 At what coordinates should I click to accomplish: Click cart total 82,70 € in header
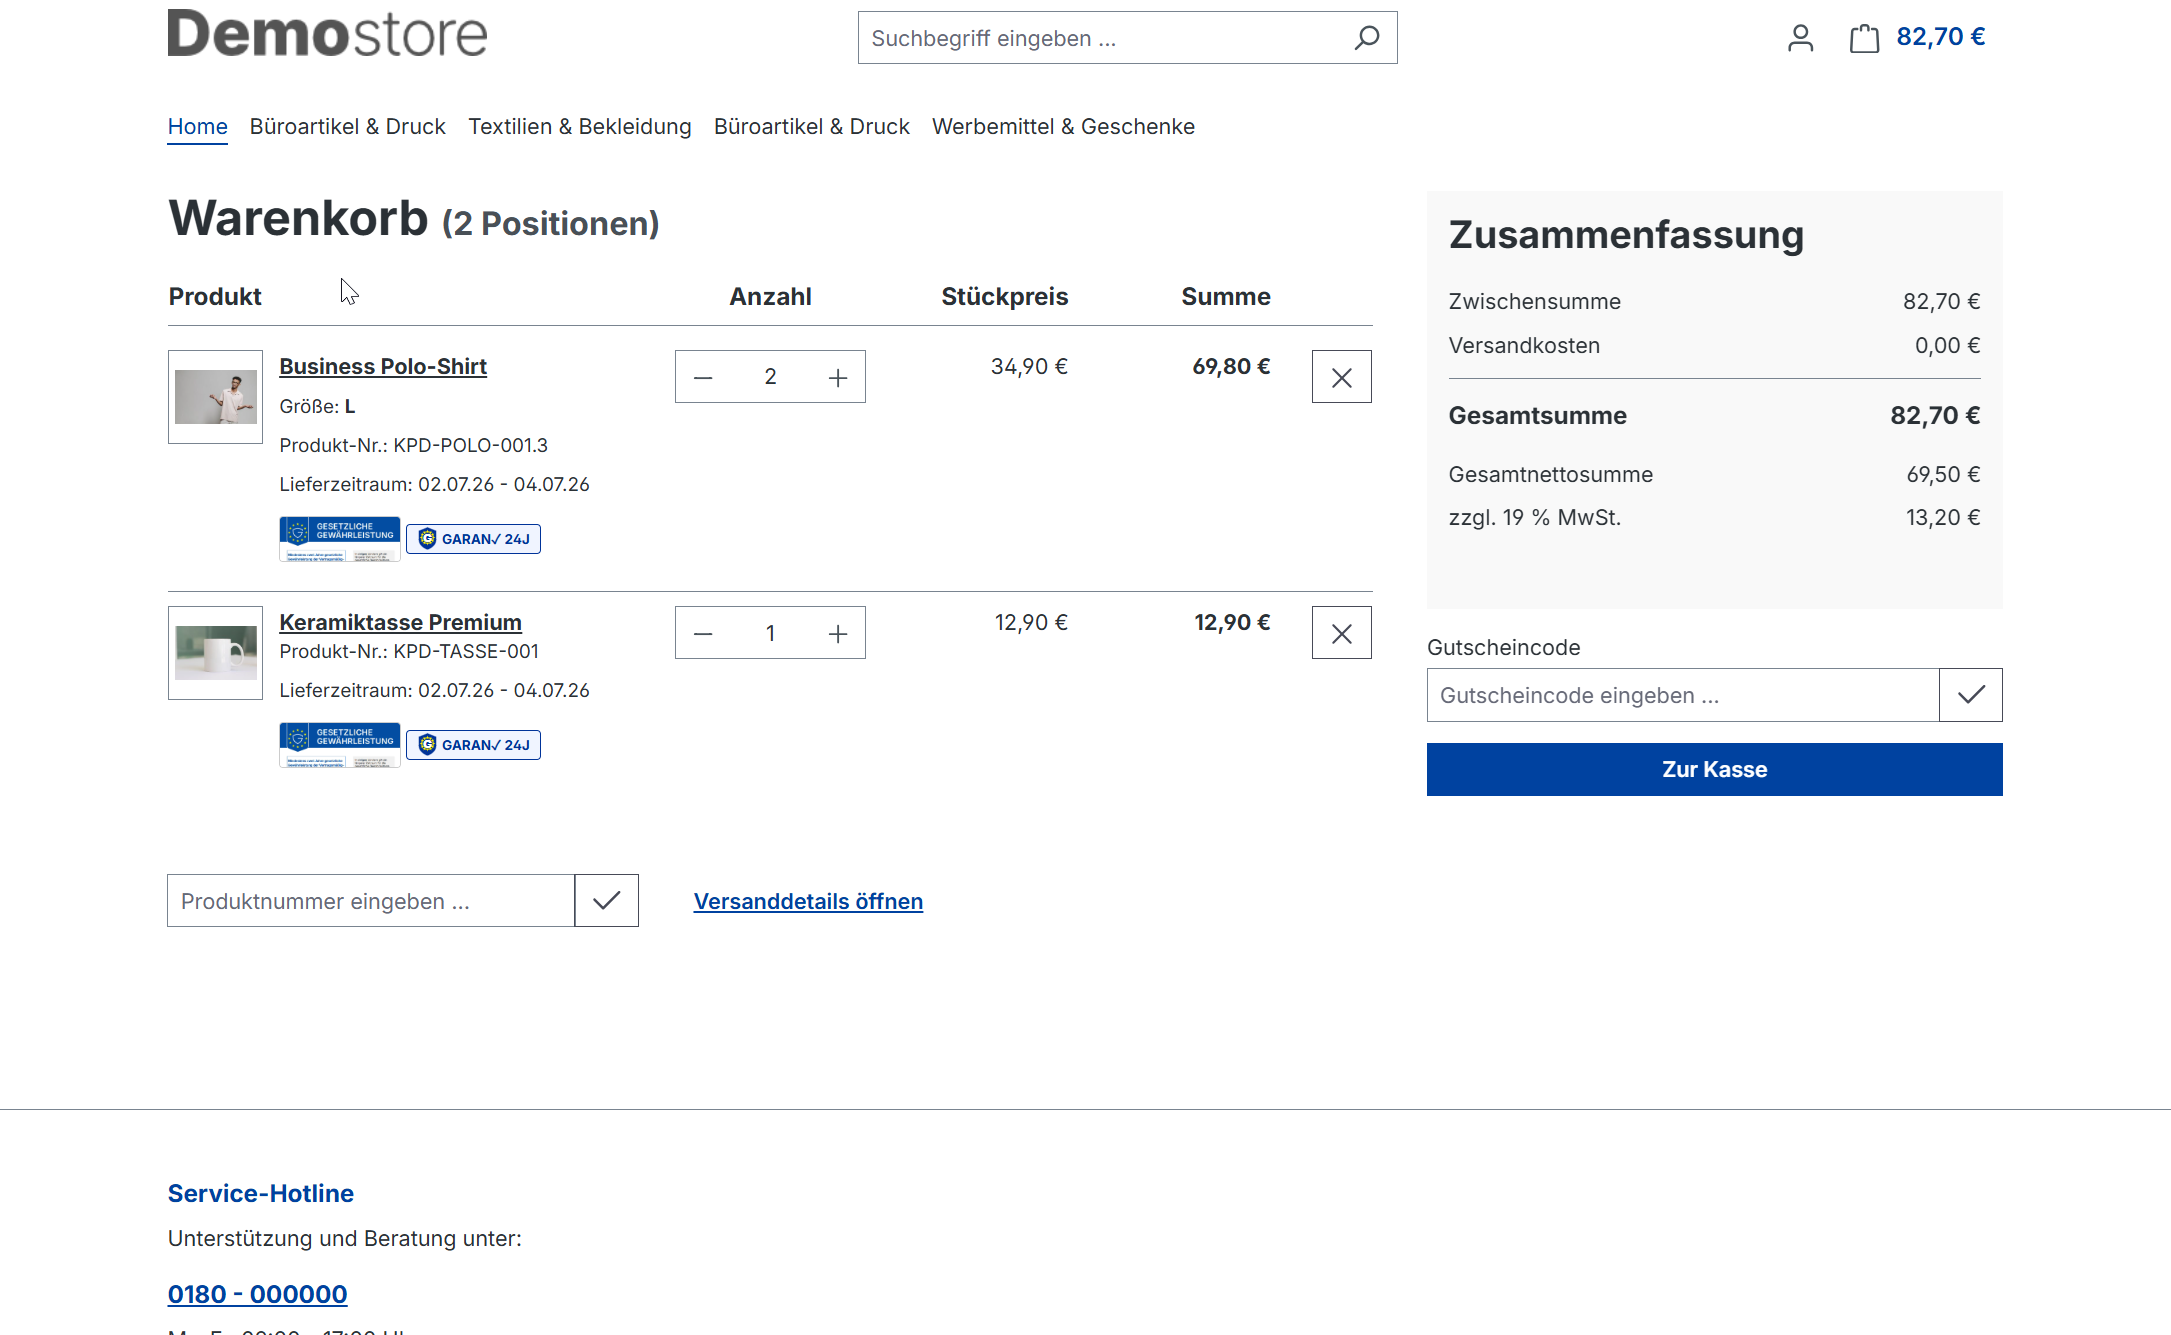[1941, 37]
